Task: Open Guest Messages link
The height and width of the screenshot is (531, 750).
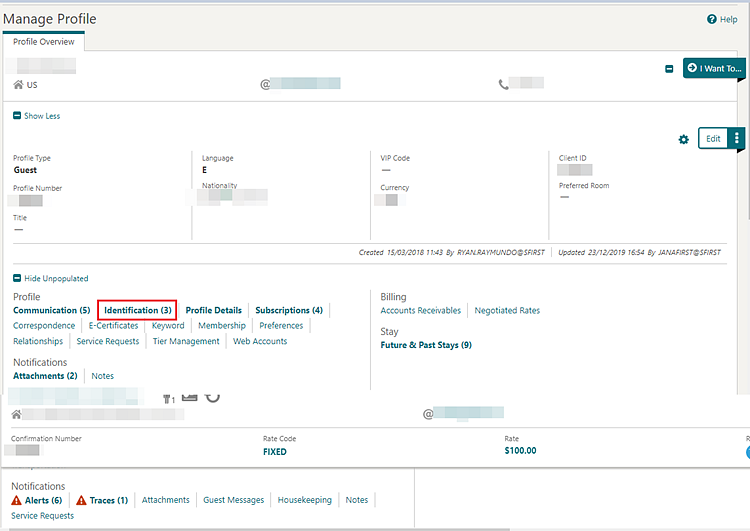Action: click(233, 500)
